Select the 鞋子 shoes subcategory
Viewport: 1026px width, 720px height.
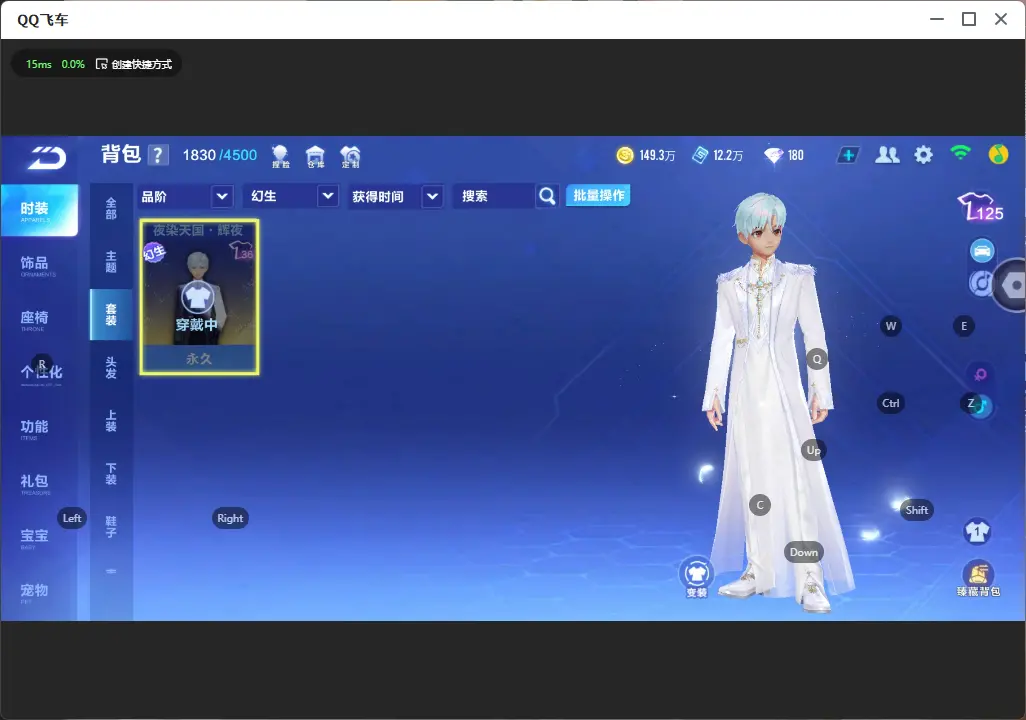pos(111,527)
